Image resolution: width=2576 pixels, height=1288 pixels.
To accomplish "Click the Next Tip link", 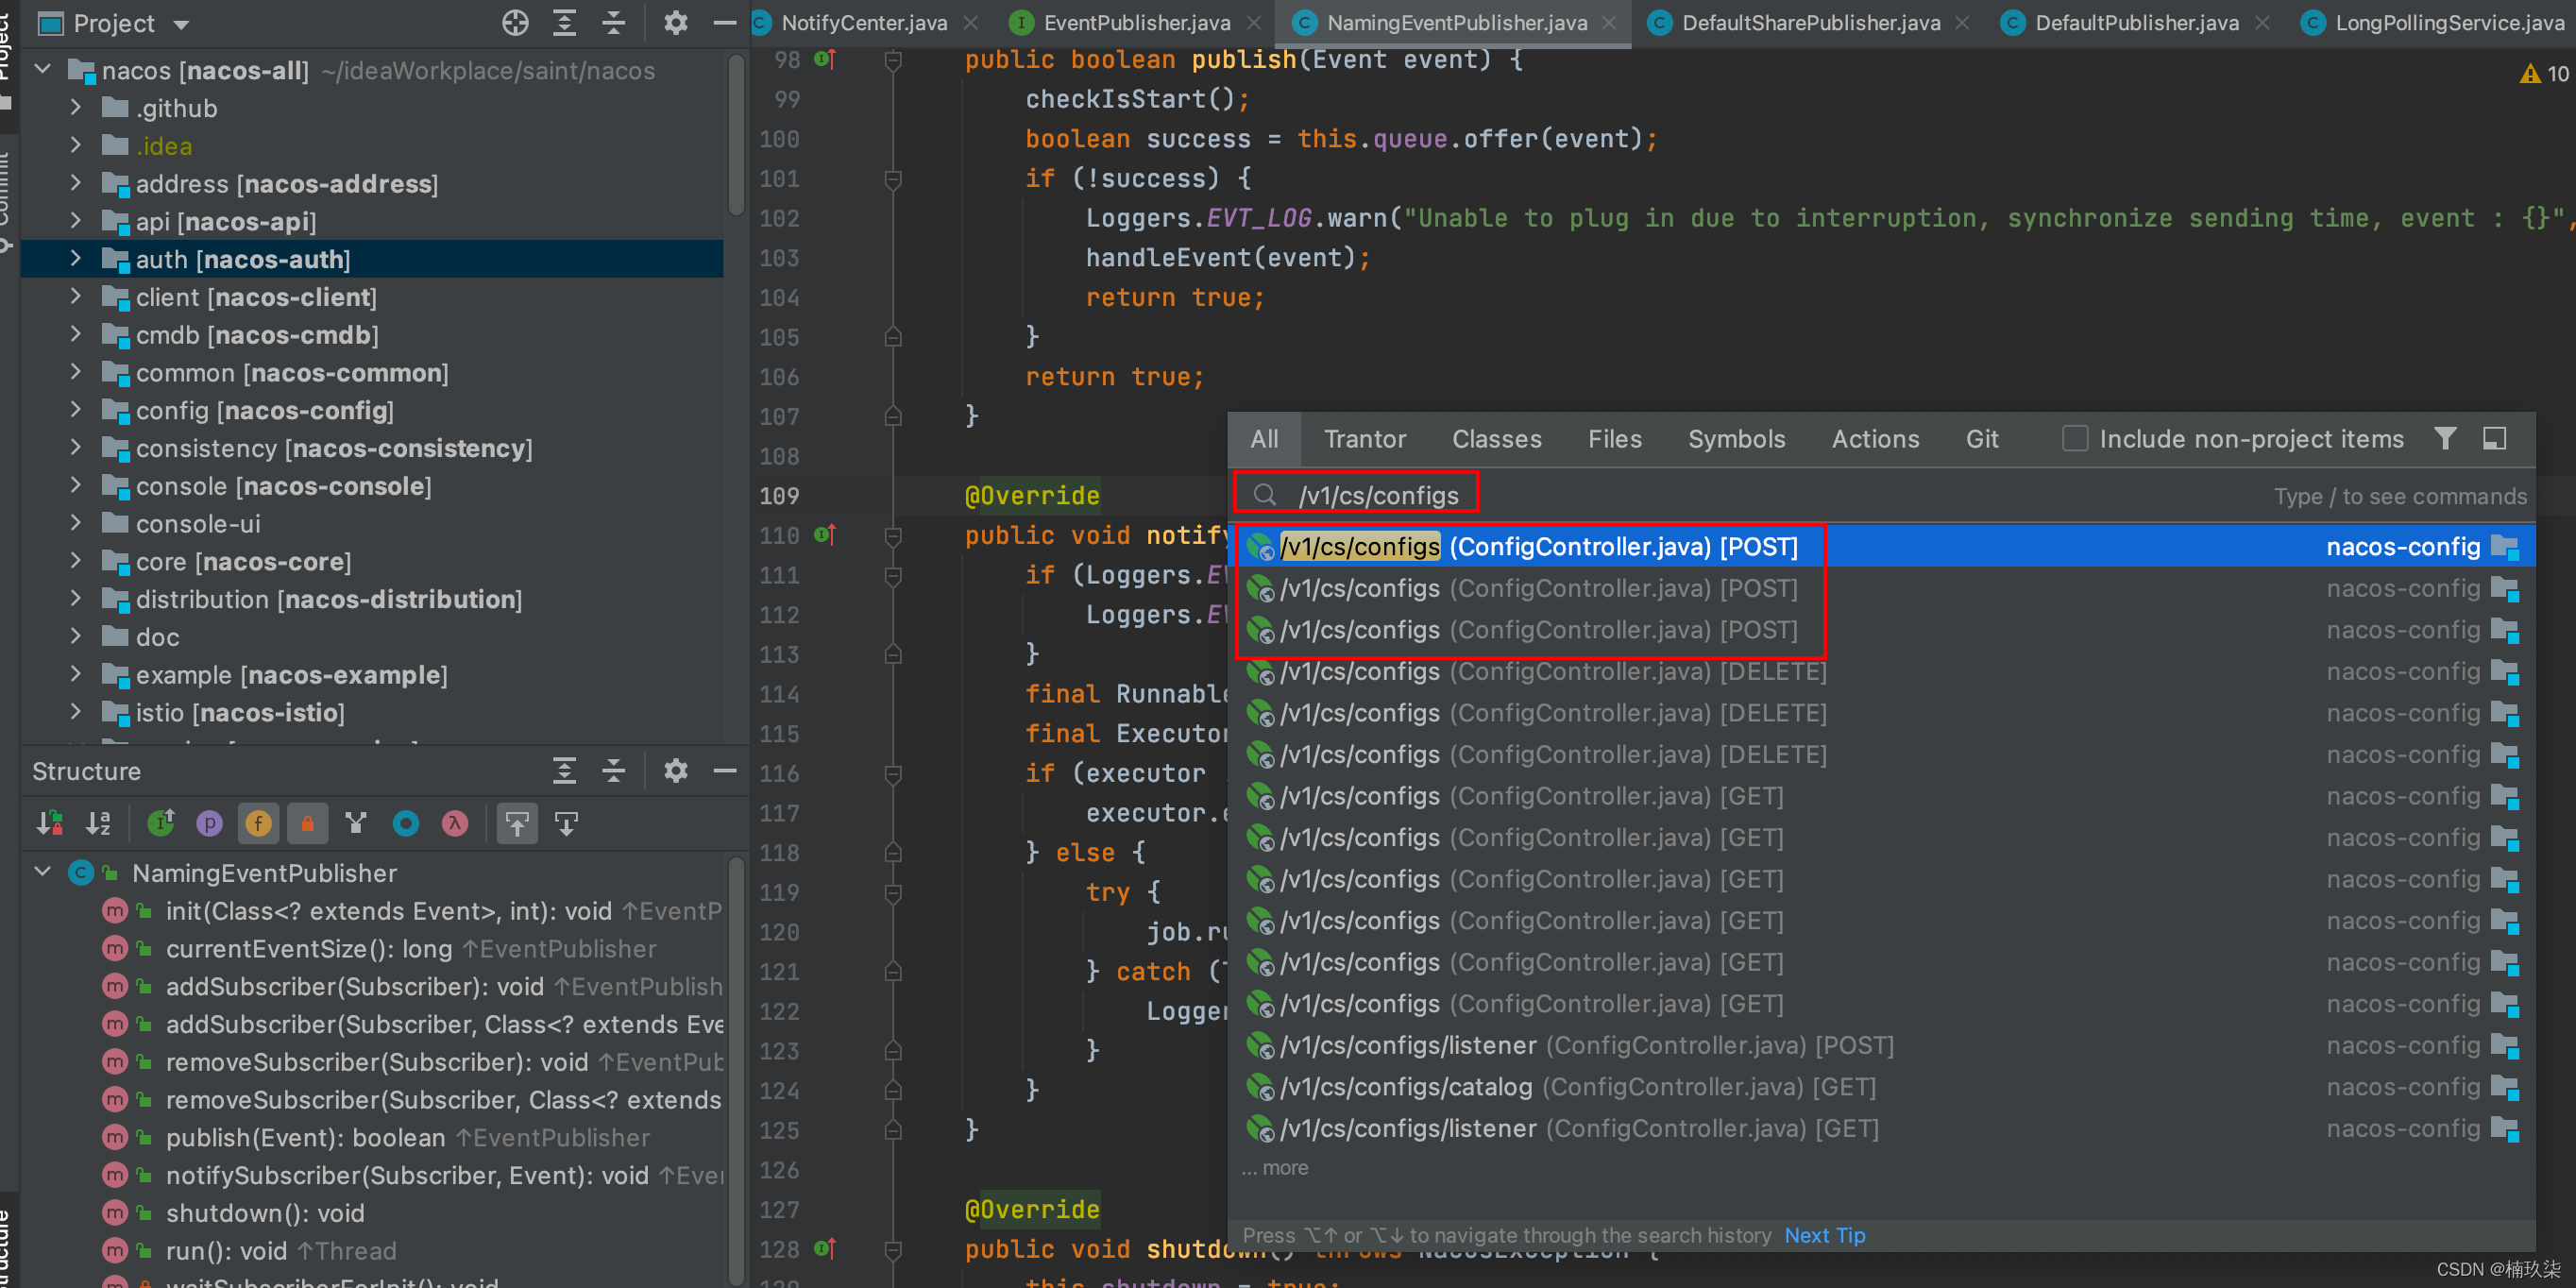I will click(1824, 1235).
